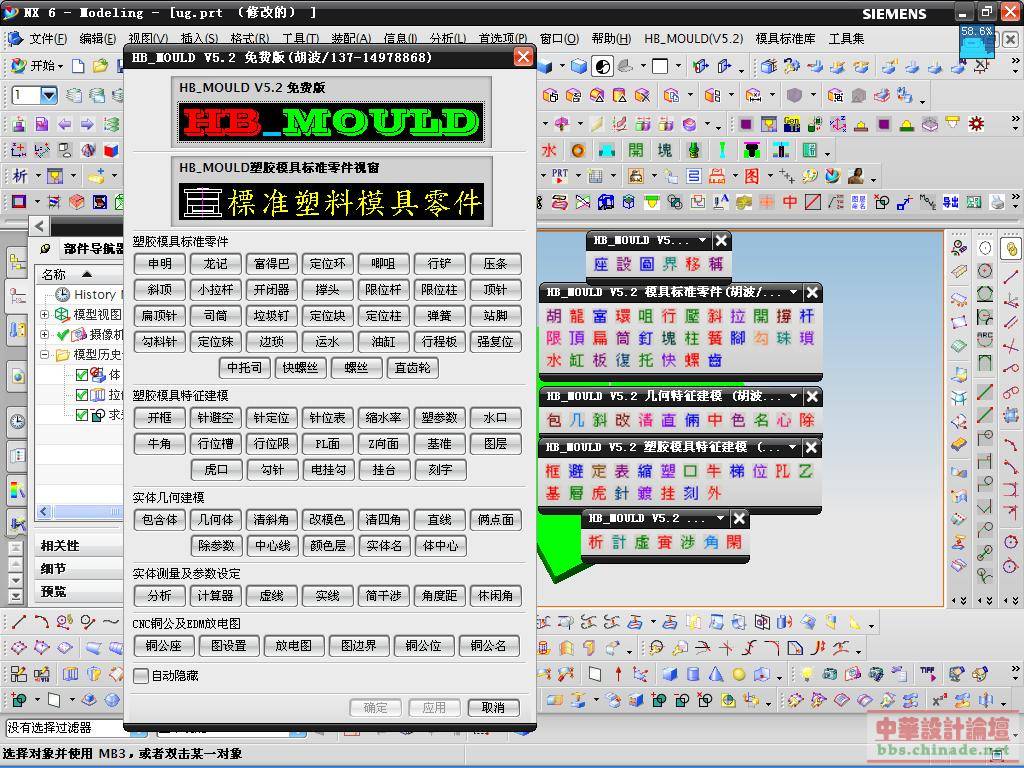
Task: Click the part navigator horizontal scrollbar
Action: pos(80,511)
